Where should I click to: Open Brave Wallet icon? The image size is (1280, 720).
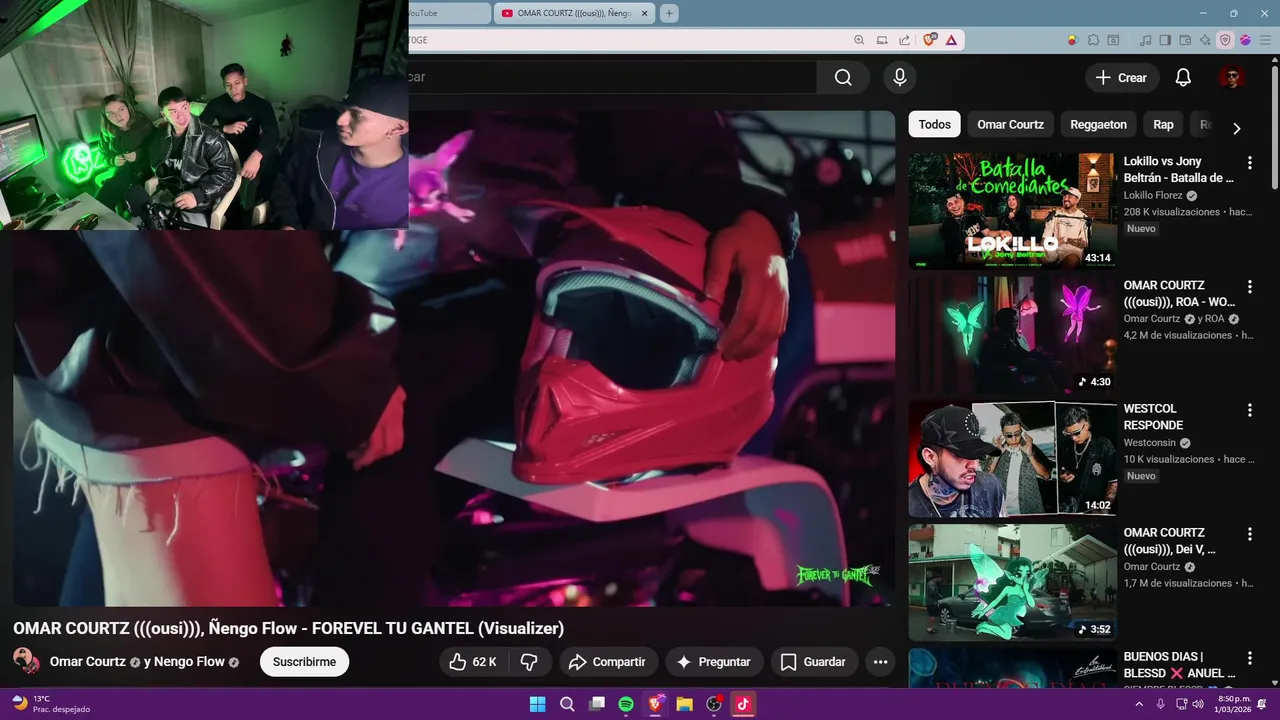click(x=1186, y=40)
